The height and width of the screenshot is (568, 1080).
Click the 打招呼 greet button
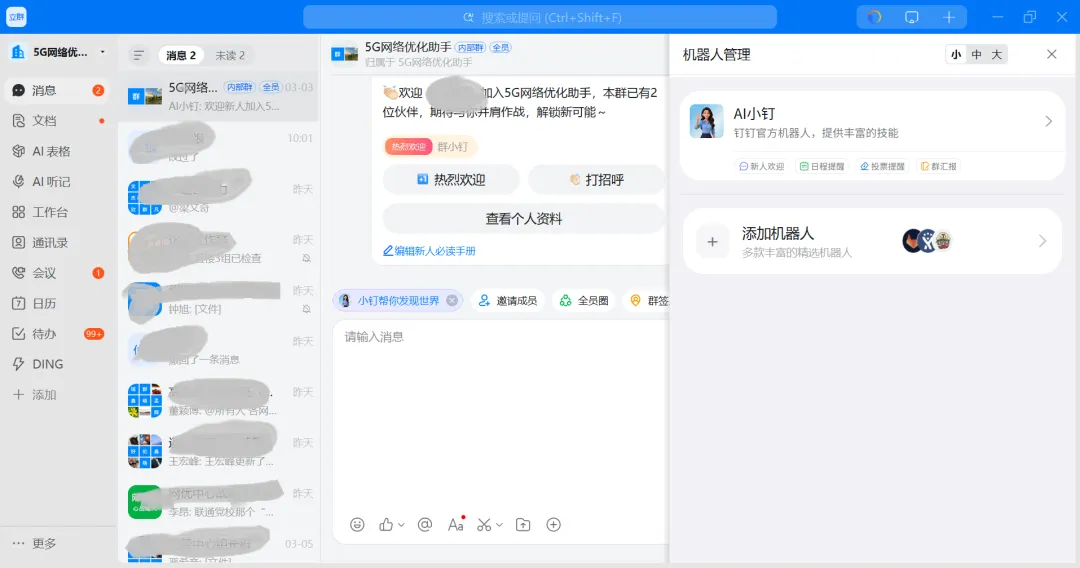click(596, 180)
